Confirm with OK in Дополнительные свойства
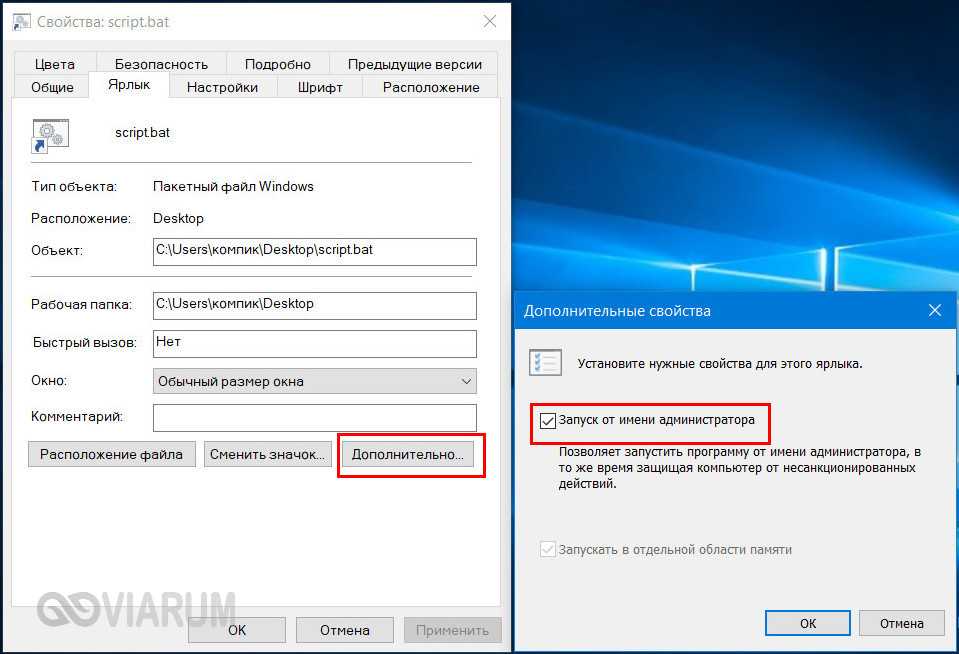The image size is (959, 654). [807, 623]
